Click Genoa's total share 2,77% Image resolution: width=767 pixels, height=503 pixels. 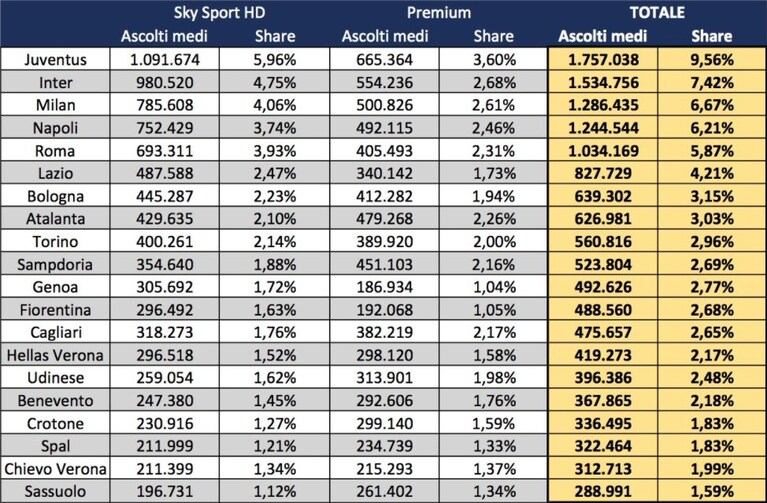[712, 287]
